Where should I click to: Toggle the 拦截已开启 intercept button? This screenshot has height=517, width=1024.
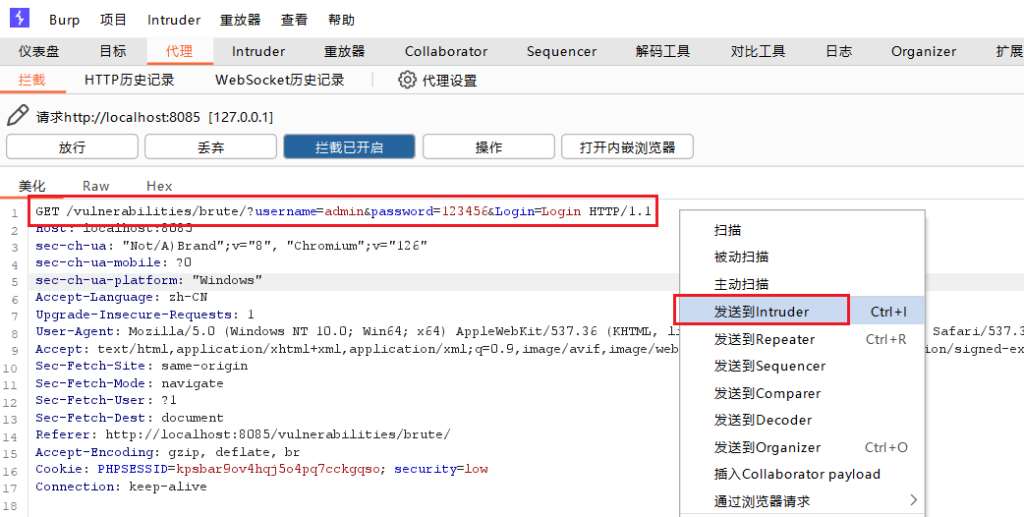[349, 147]
